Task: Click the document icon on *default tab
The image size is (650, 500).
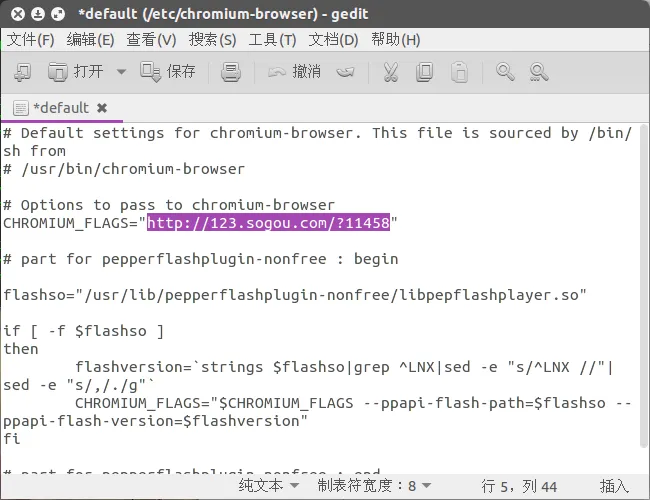Action: tap(21, 108)
